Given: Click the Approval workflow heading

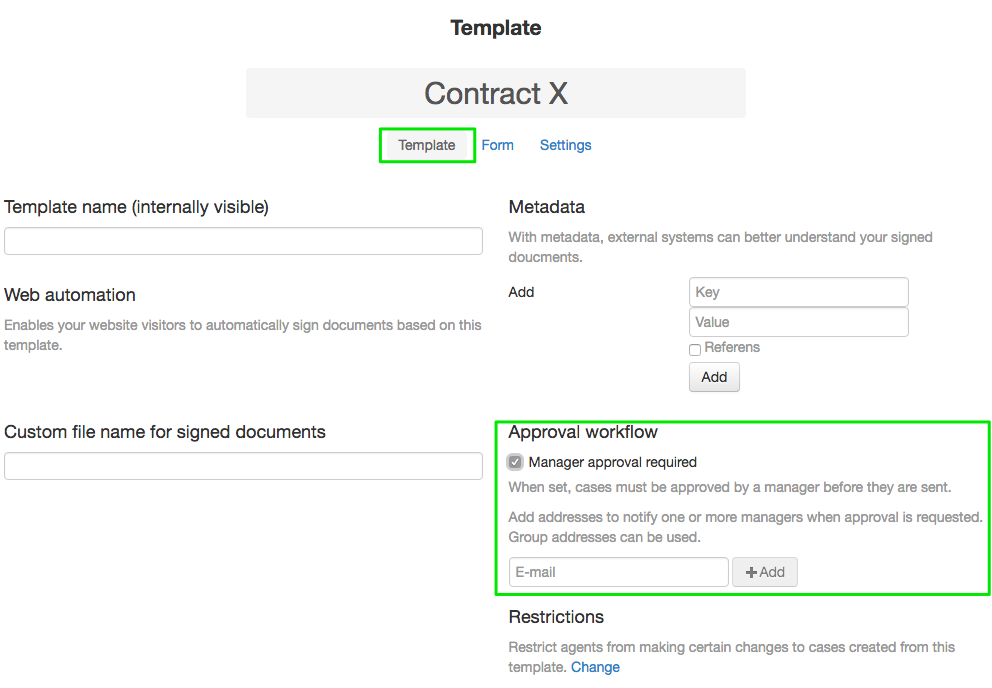Looking at the screenshot, I should [583, 432].
